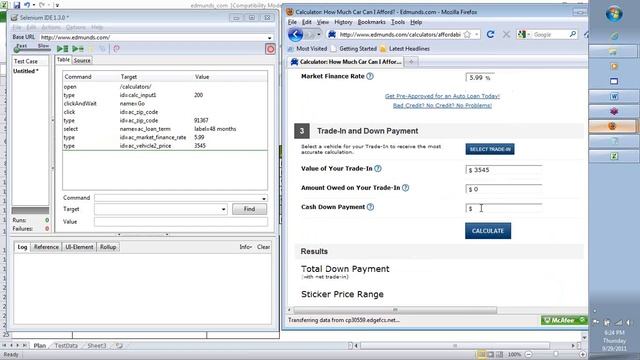This screenshot has height=360, width=640.
Task: Open the Info log level dropdown
Action: [x=245, y=247]
